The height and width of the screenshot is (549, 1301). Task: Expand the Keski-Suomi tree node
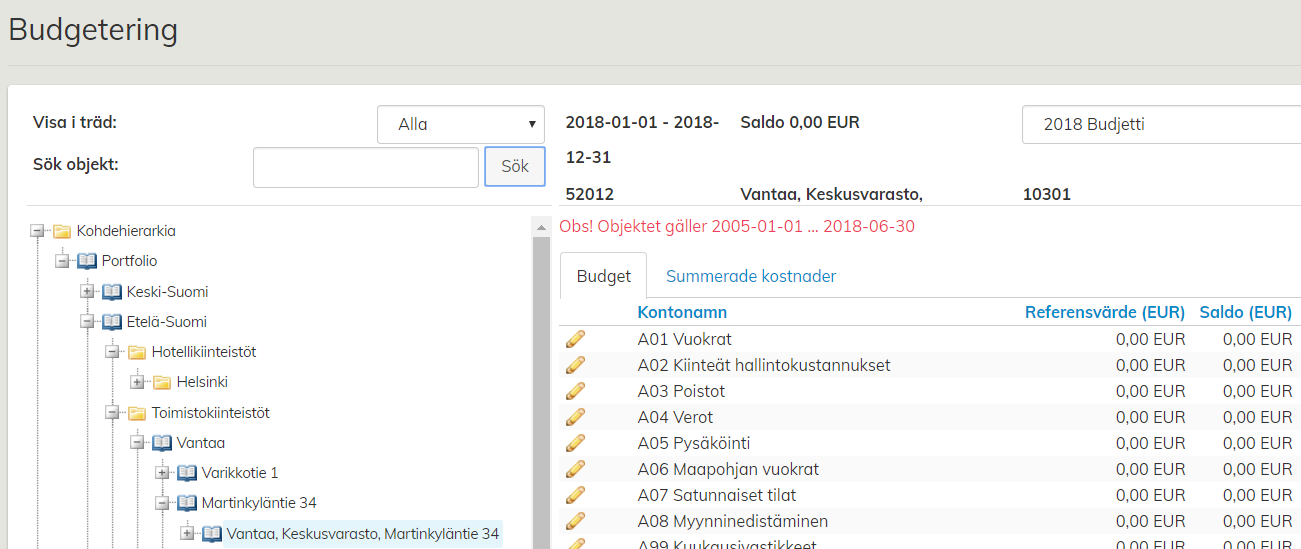click(87, 292)
